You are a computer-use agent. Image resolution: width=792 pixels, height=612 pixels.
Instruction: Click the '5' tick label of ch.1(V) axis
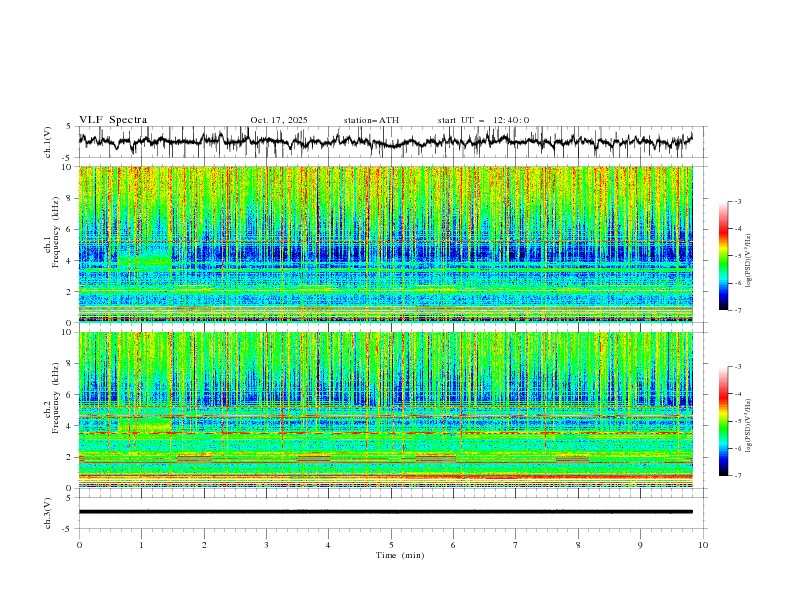point(71,127)
